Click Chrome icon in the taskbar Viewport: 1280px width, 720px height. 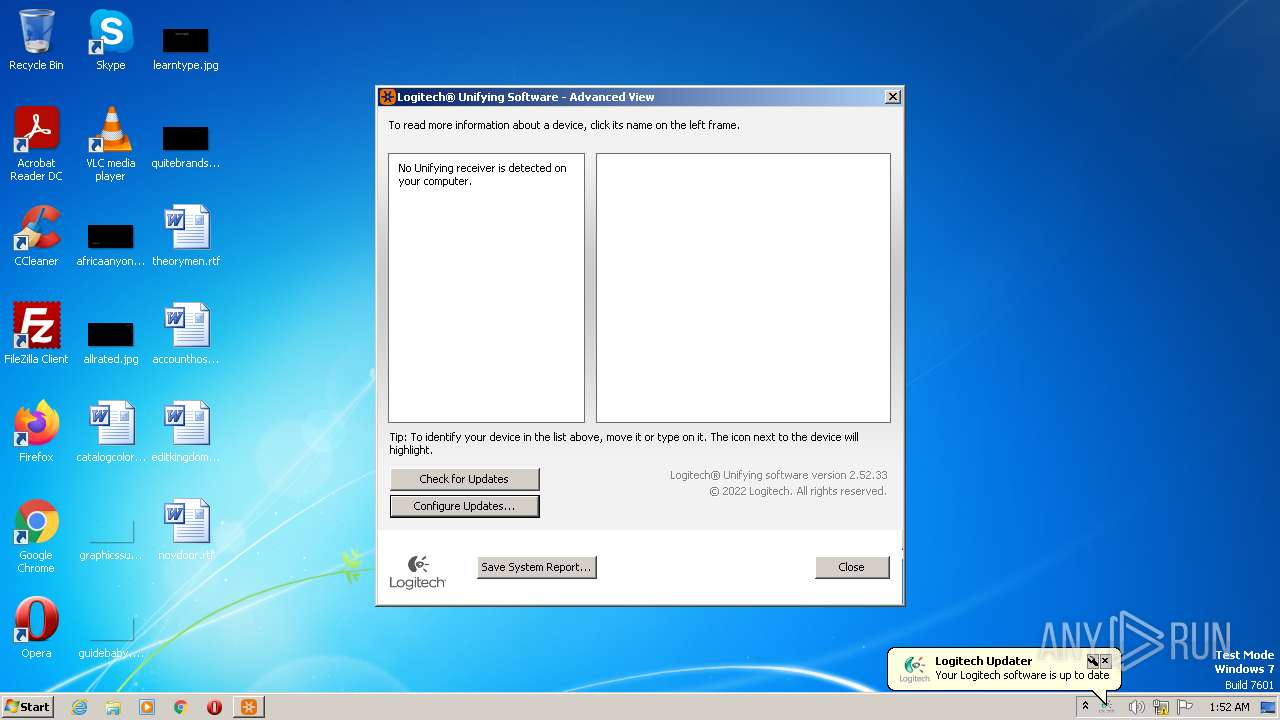click(x=181, y=707)
